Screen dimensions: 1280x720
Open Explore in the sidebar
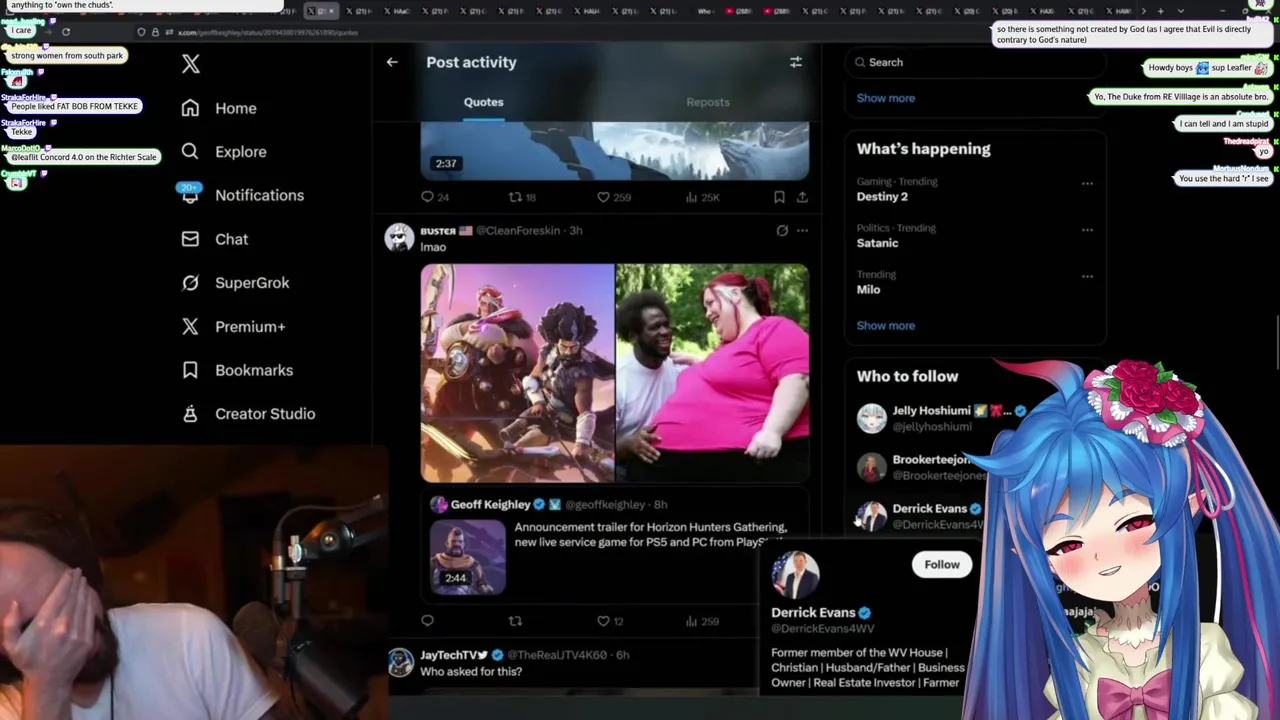point(224,152)
